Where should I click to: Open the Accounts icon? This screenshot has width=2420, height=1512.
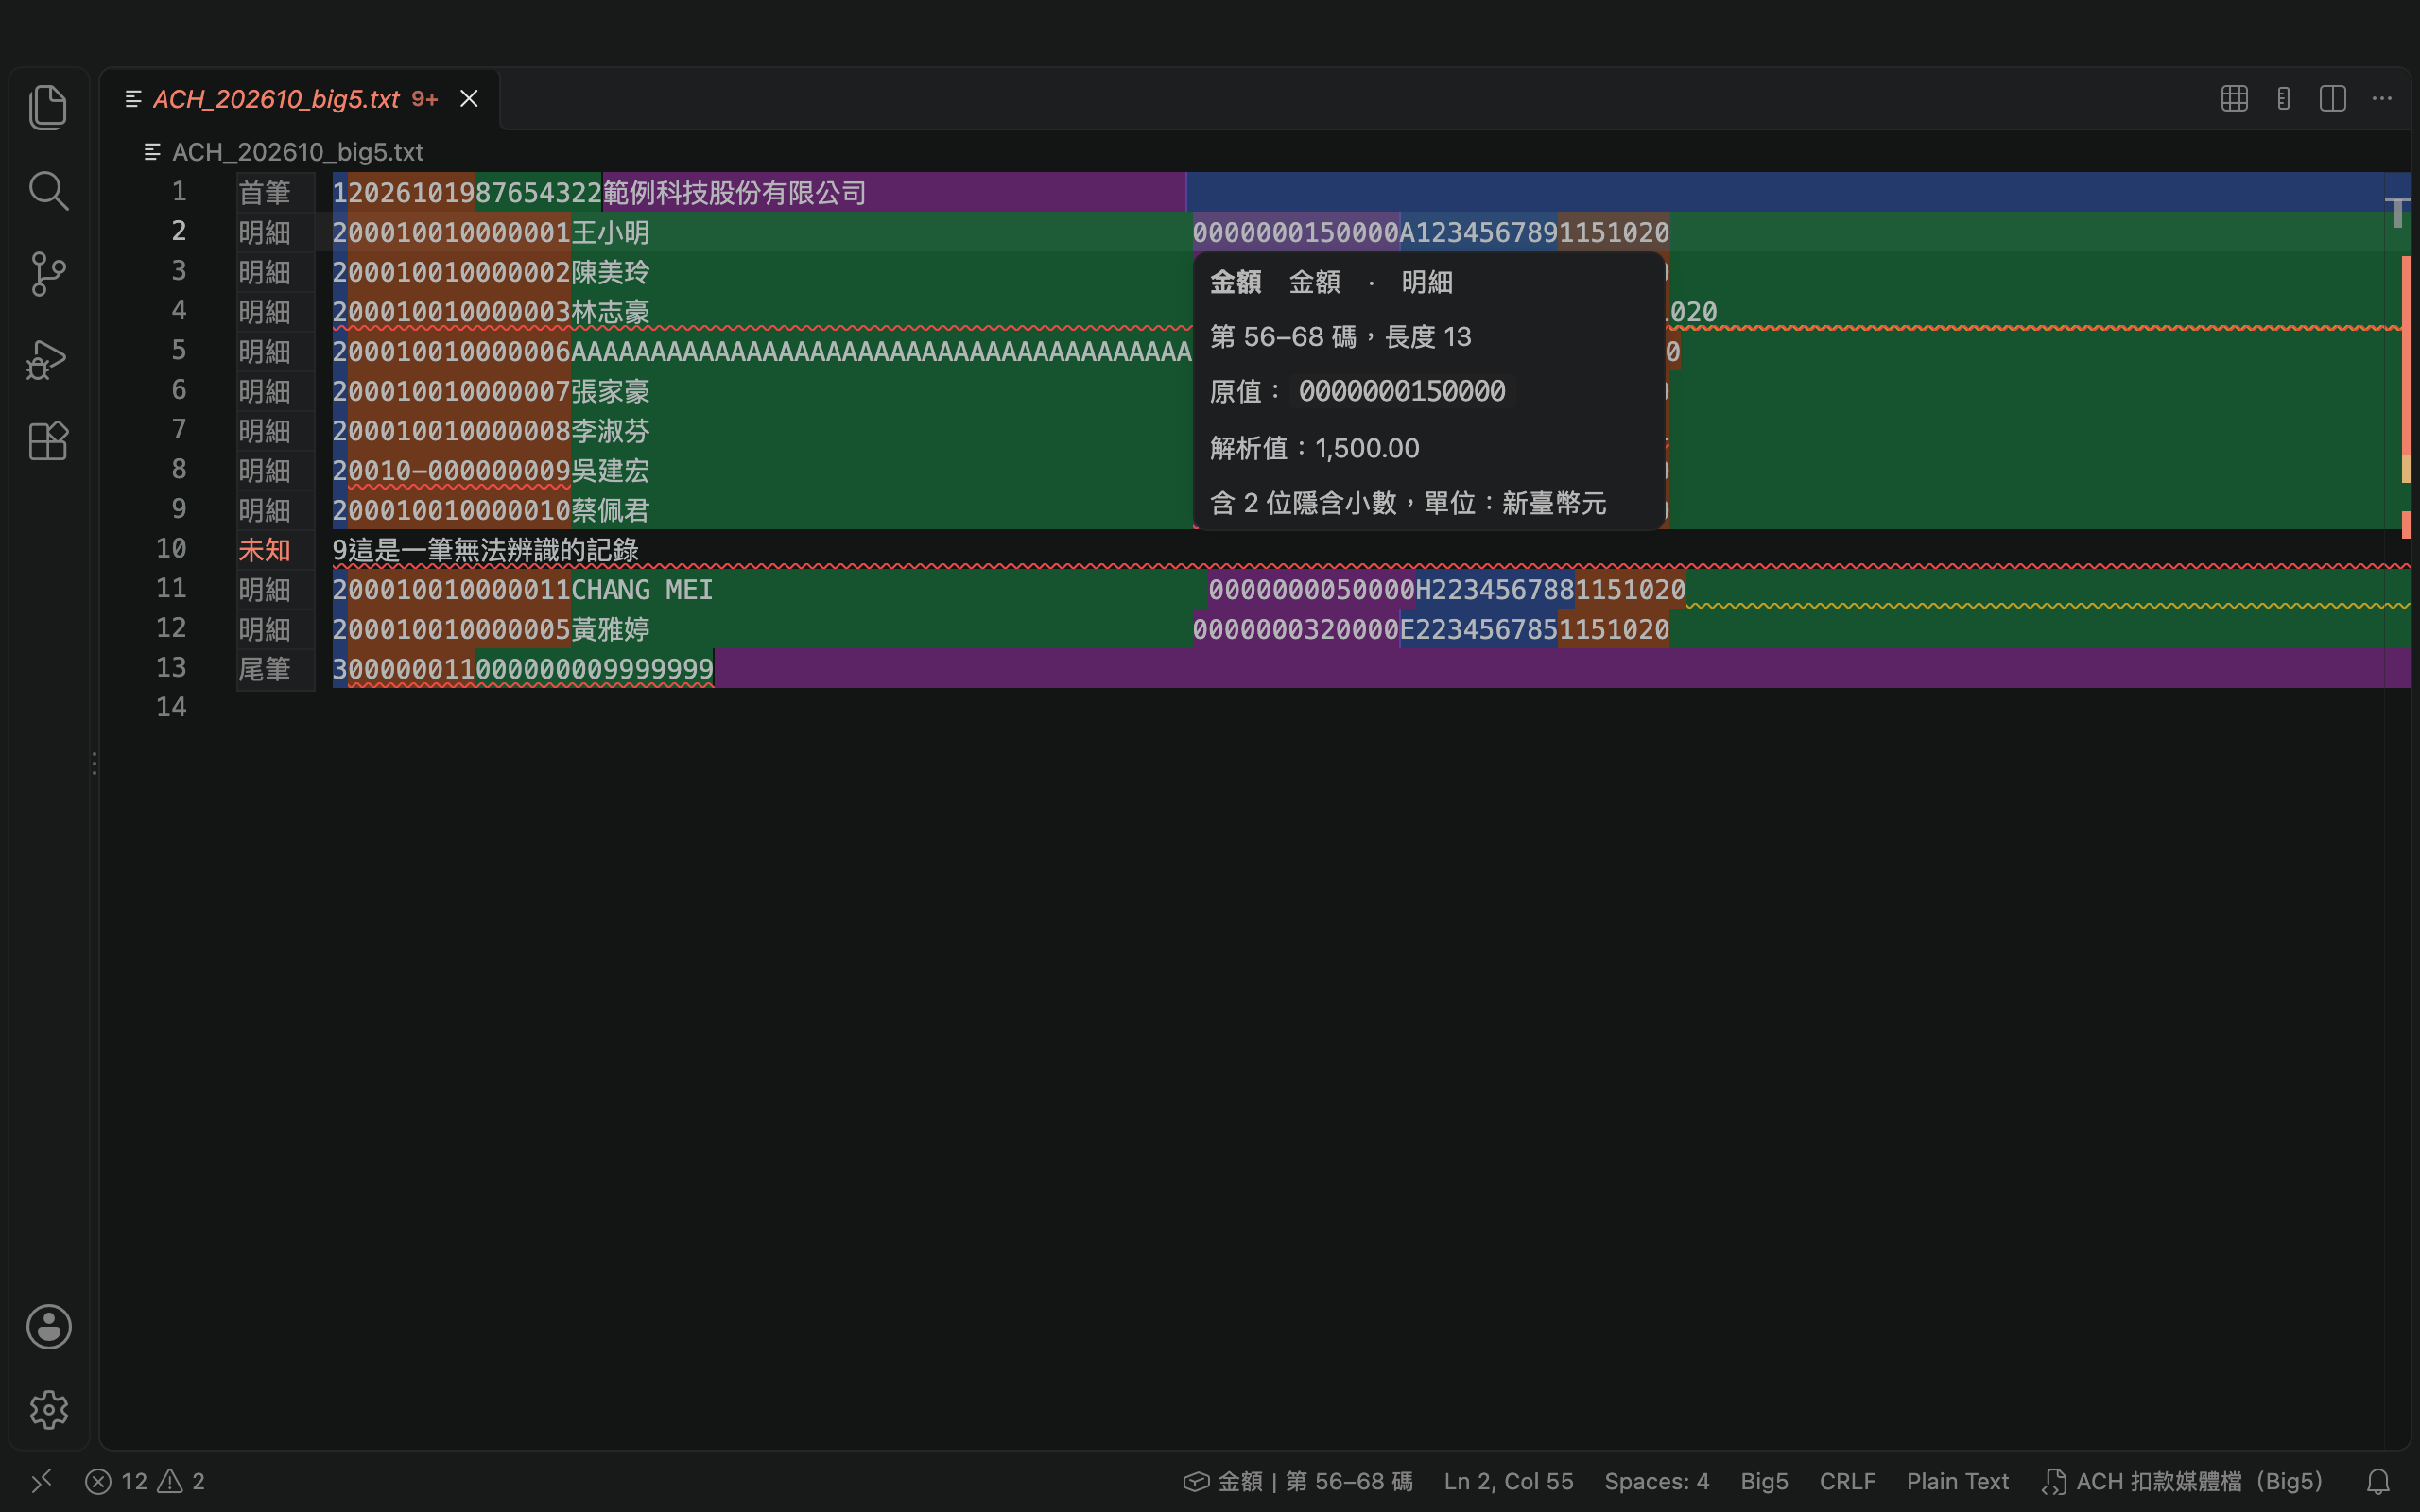pos(48,1326)
